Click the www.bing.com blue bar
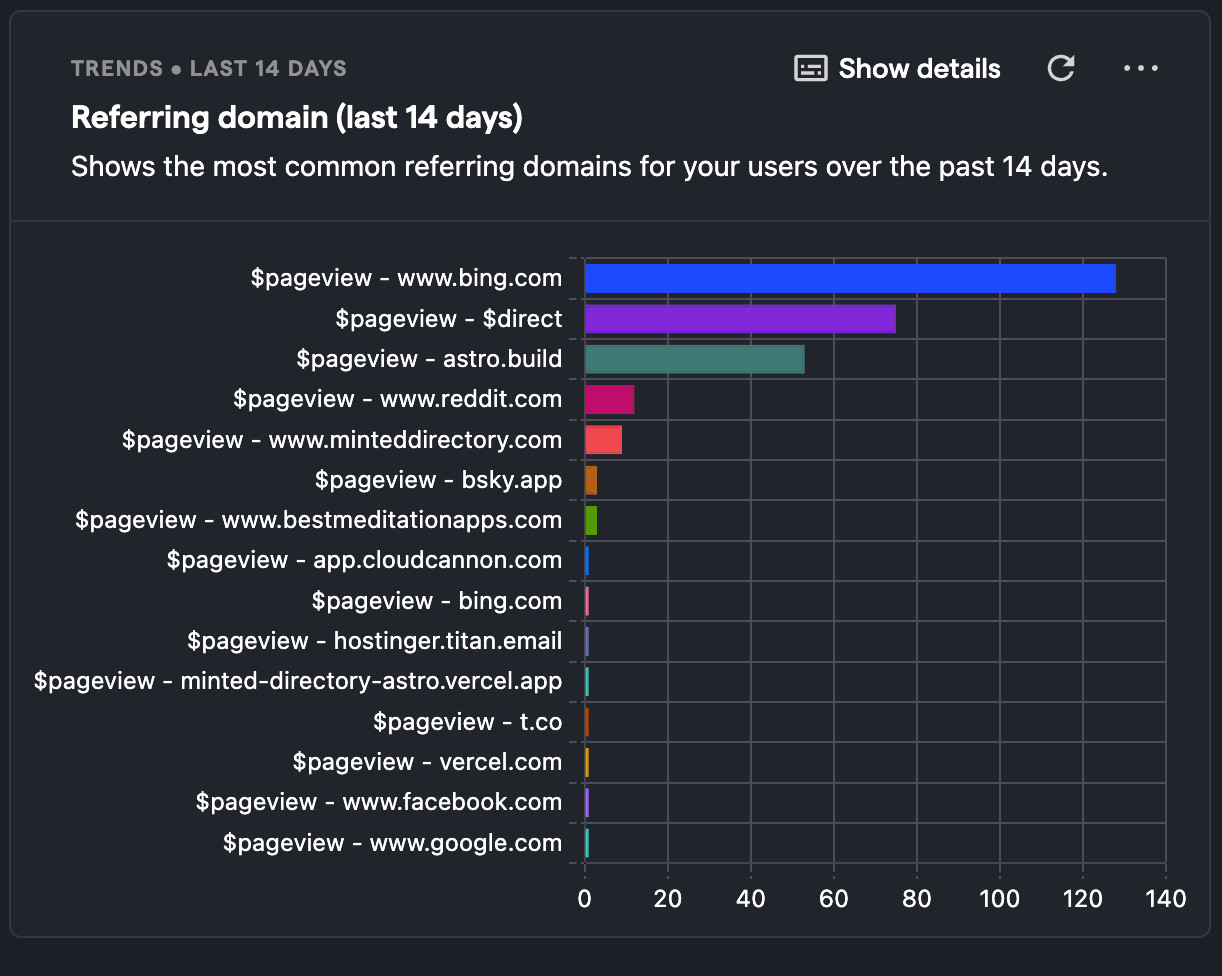 tap(850, 278)
